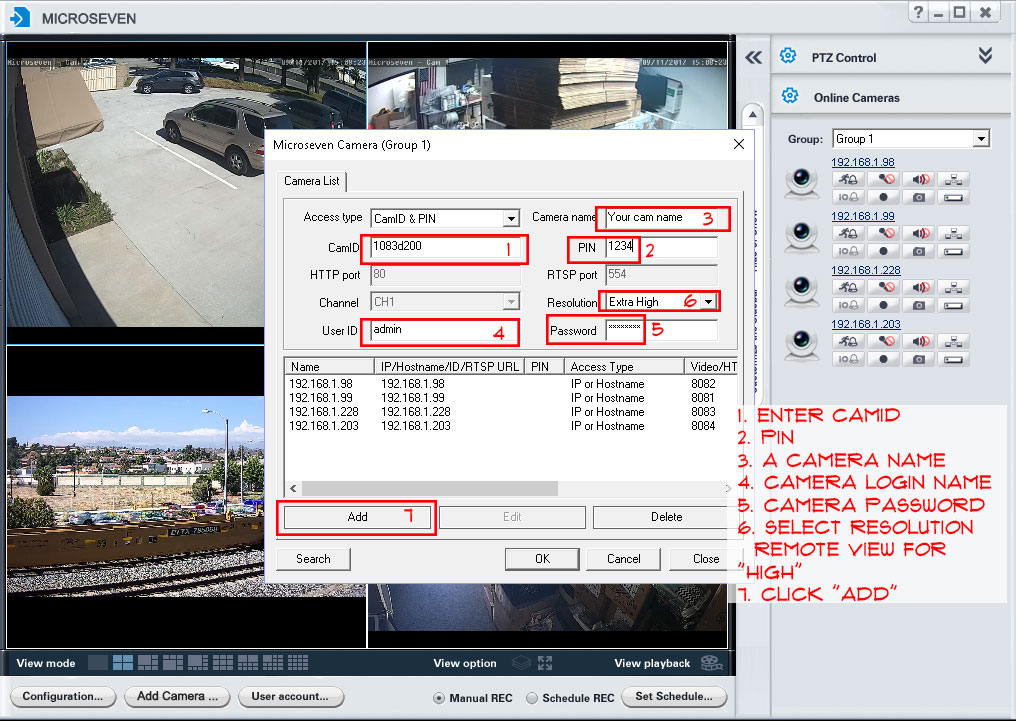
Task: Toggle microphone mute for camera 192.168.1.98
Action: pos(883,179)
